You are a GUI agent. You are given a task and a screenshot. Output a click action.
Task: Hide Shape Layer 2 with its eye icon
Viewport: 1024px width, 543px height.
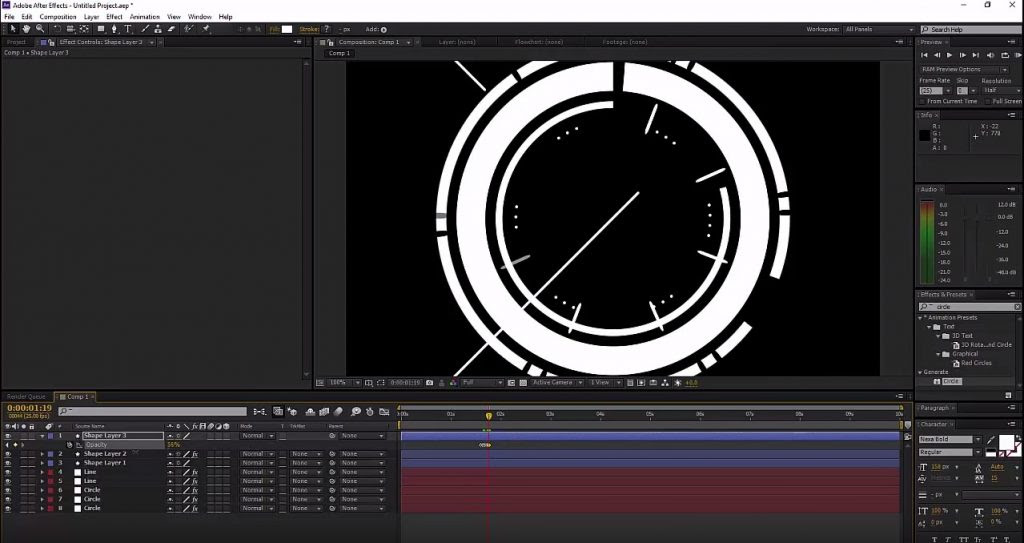click(x=8, y=454)
